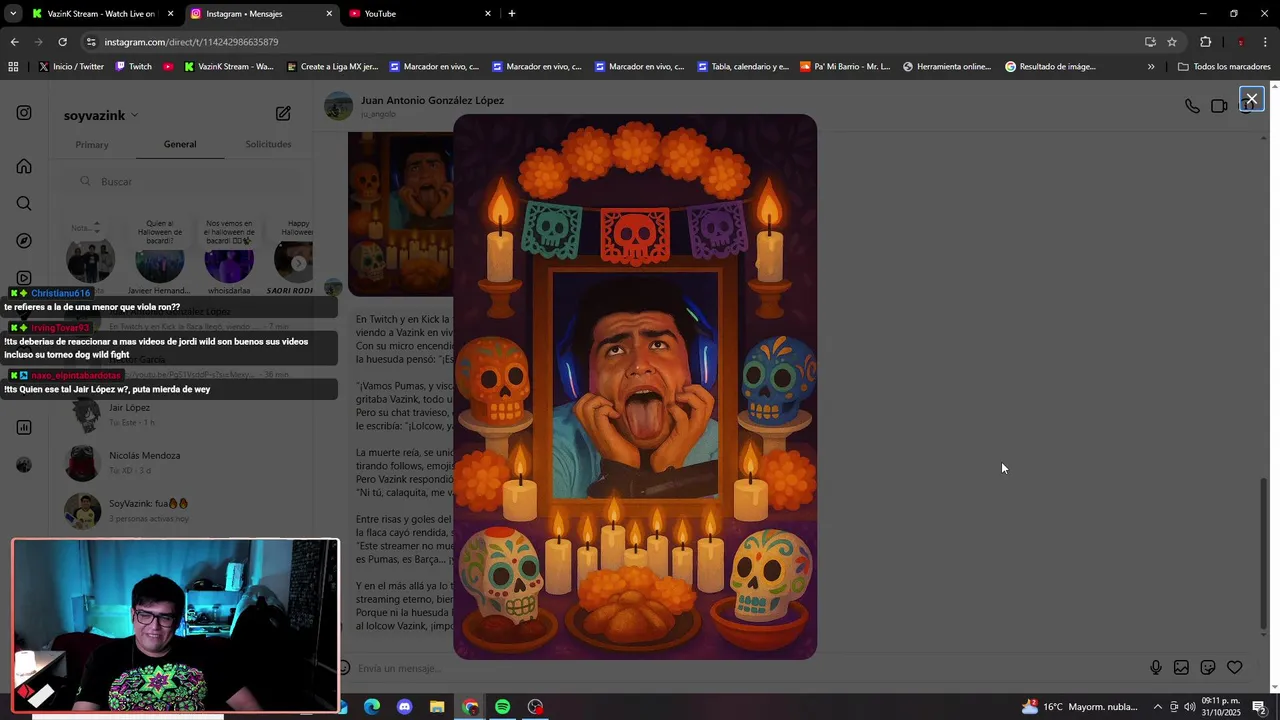Compose a new message with pencil icon
This screenshot has width=1280, height=720.
click(x=283, y=114)
